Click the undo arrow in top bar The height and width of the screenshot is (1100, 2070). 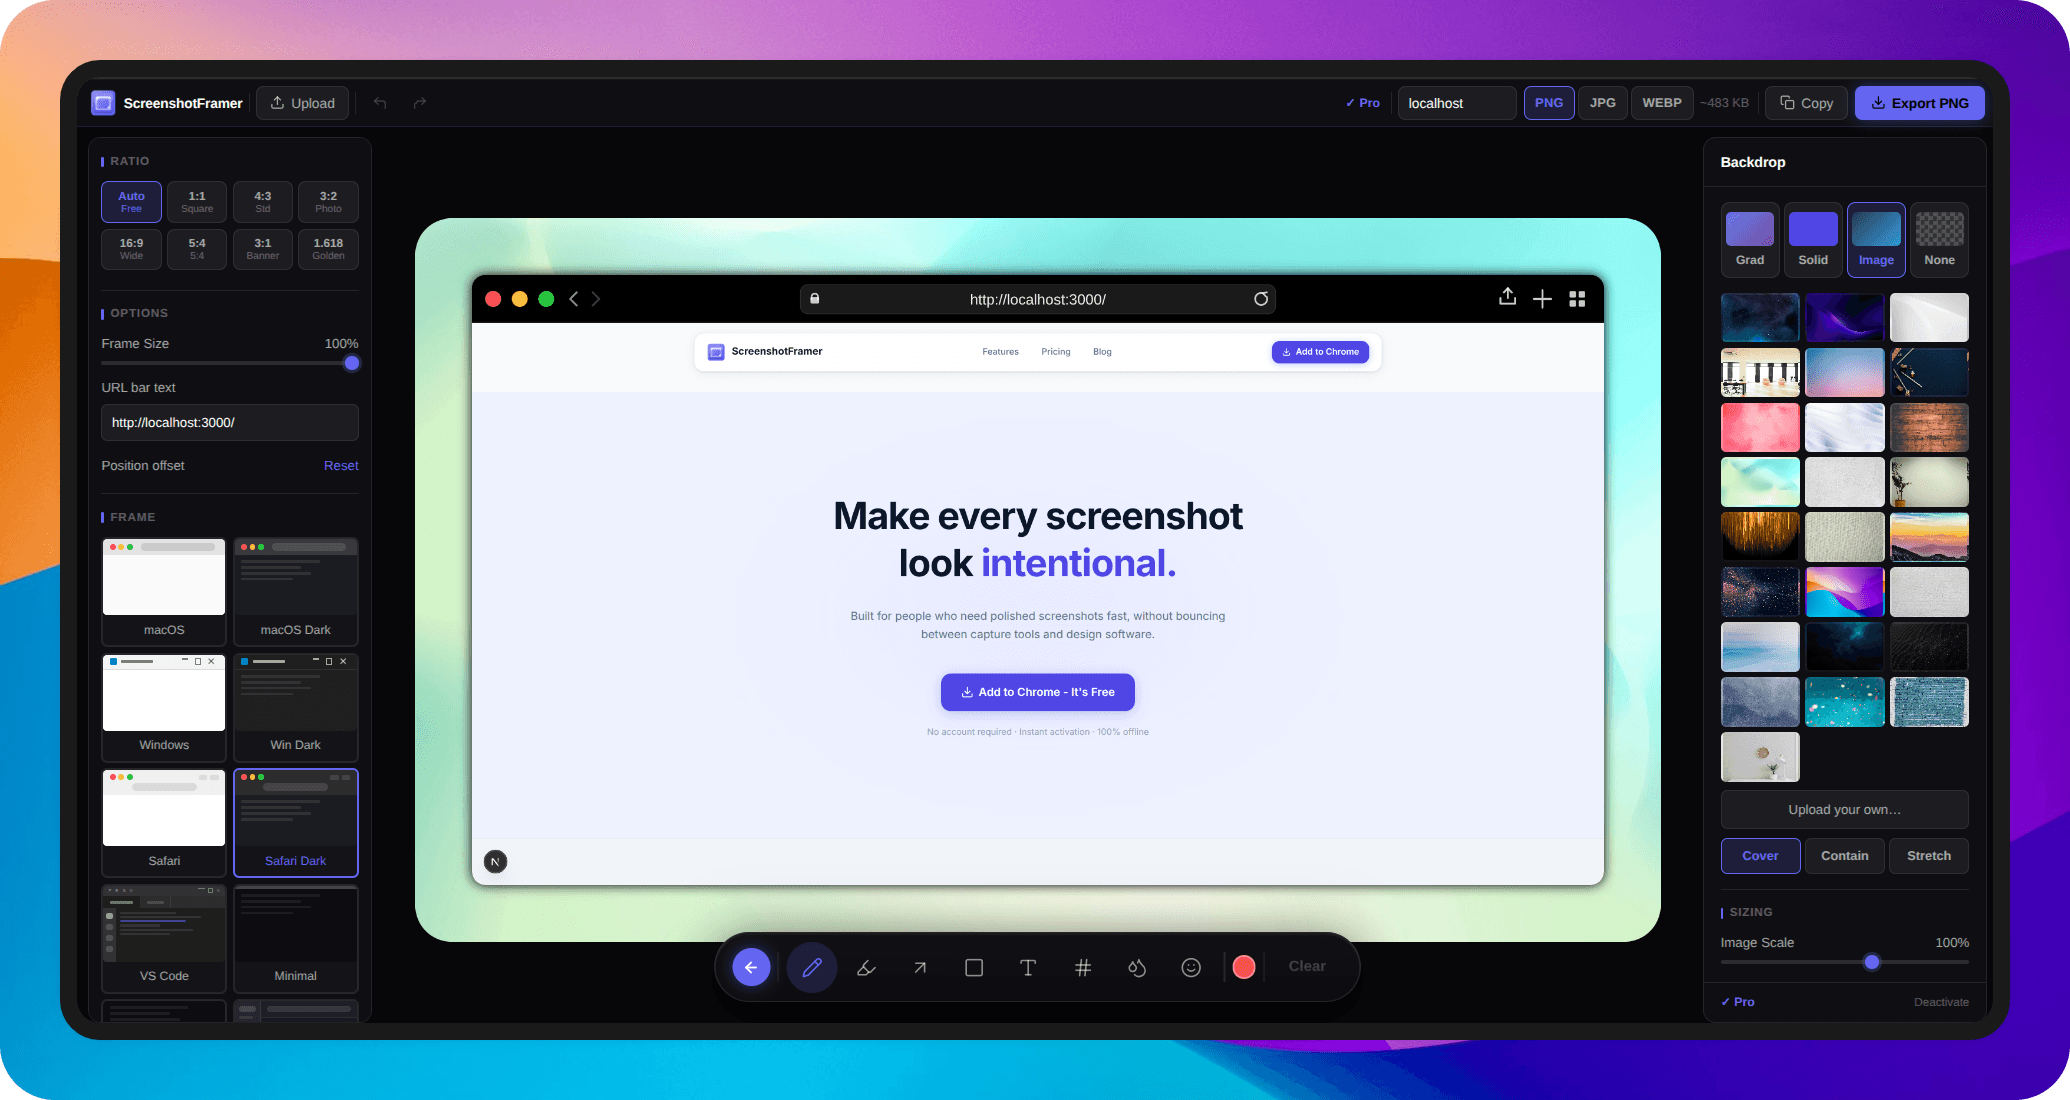click(x=380, y=103)
